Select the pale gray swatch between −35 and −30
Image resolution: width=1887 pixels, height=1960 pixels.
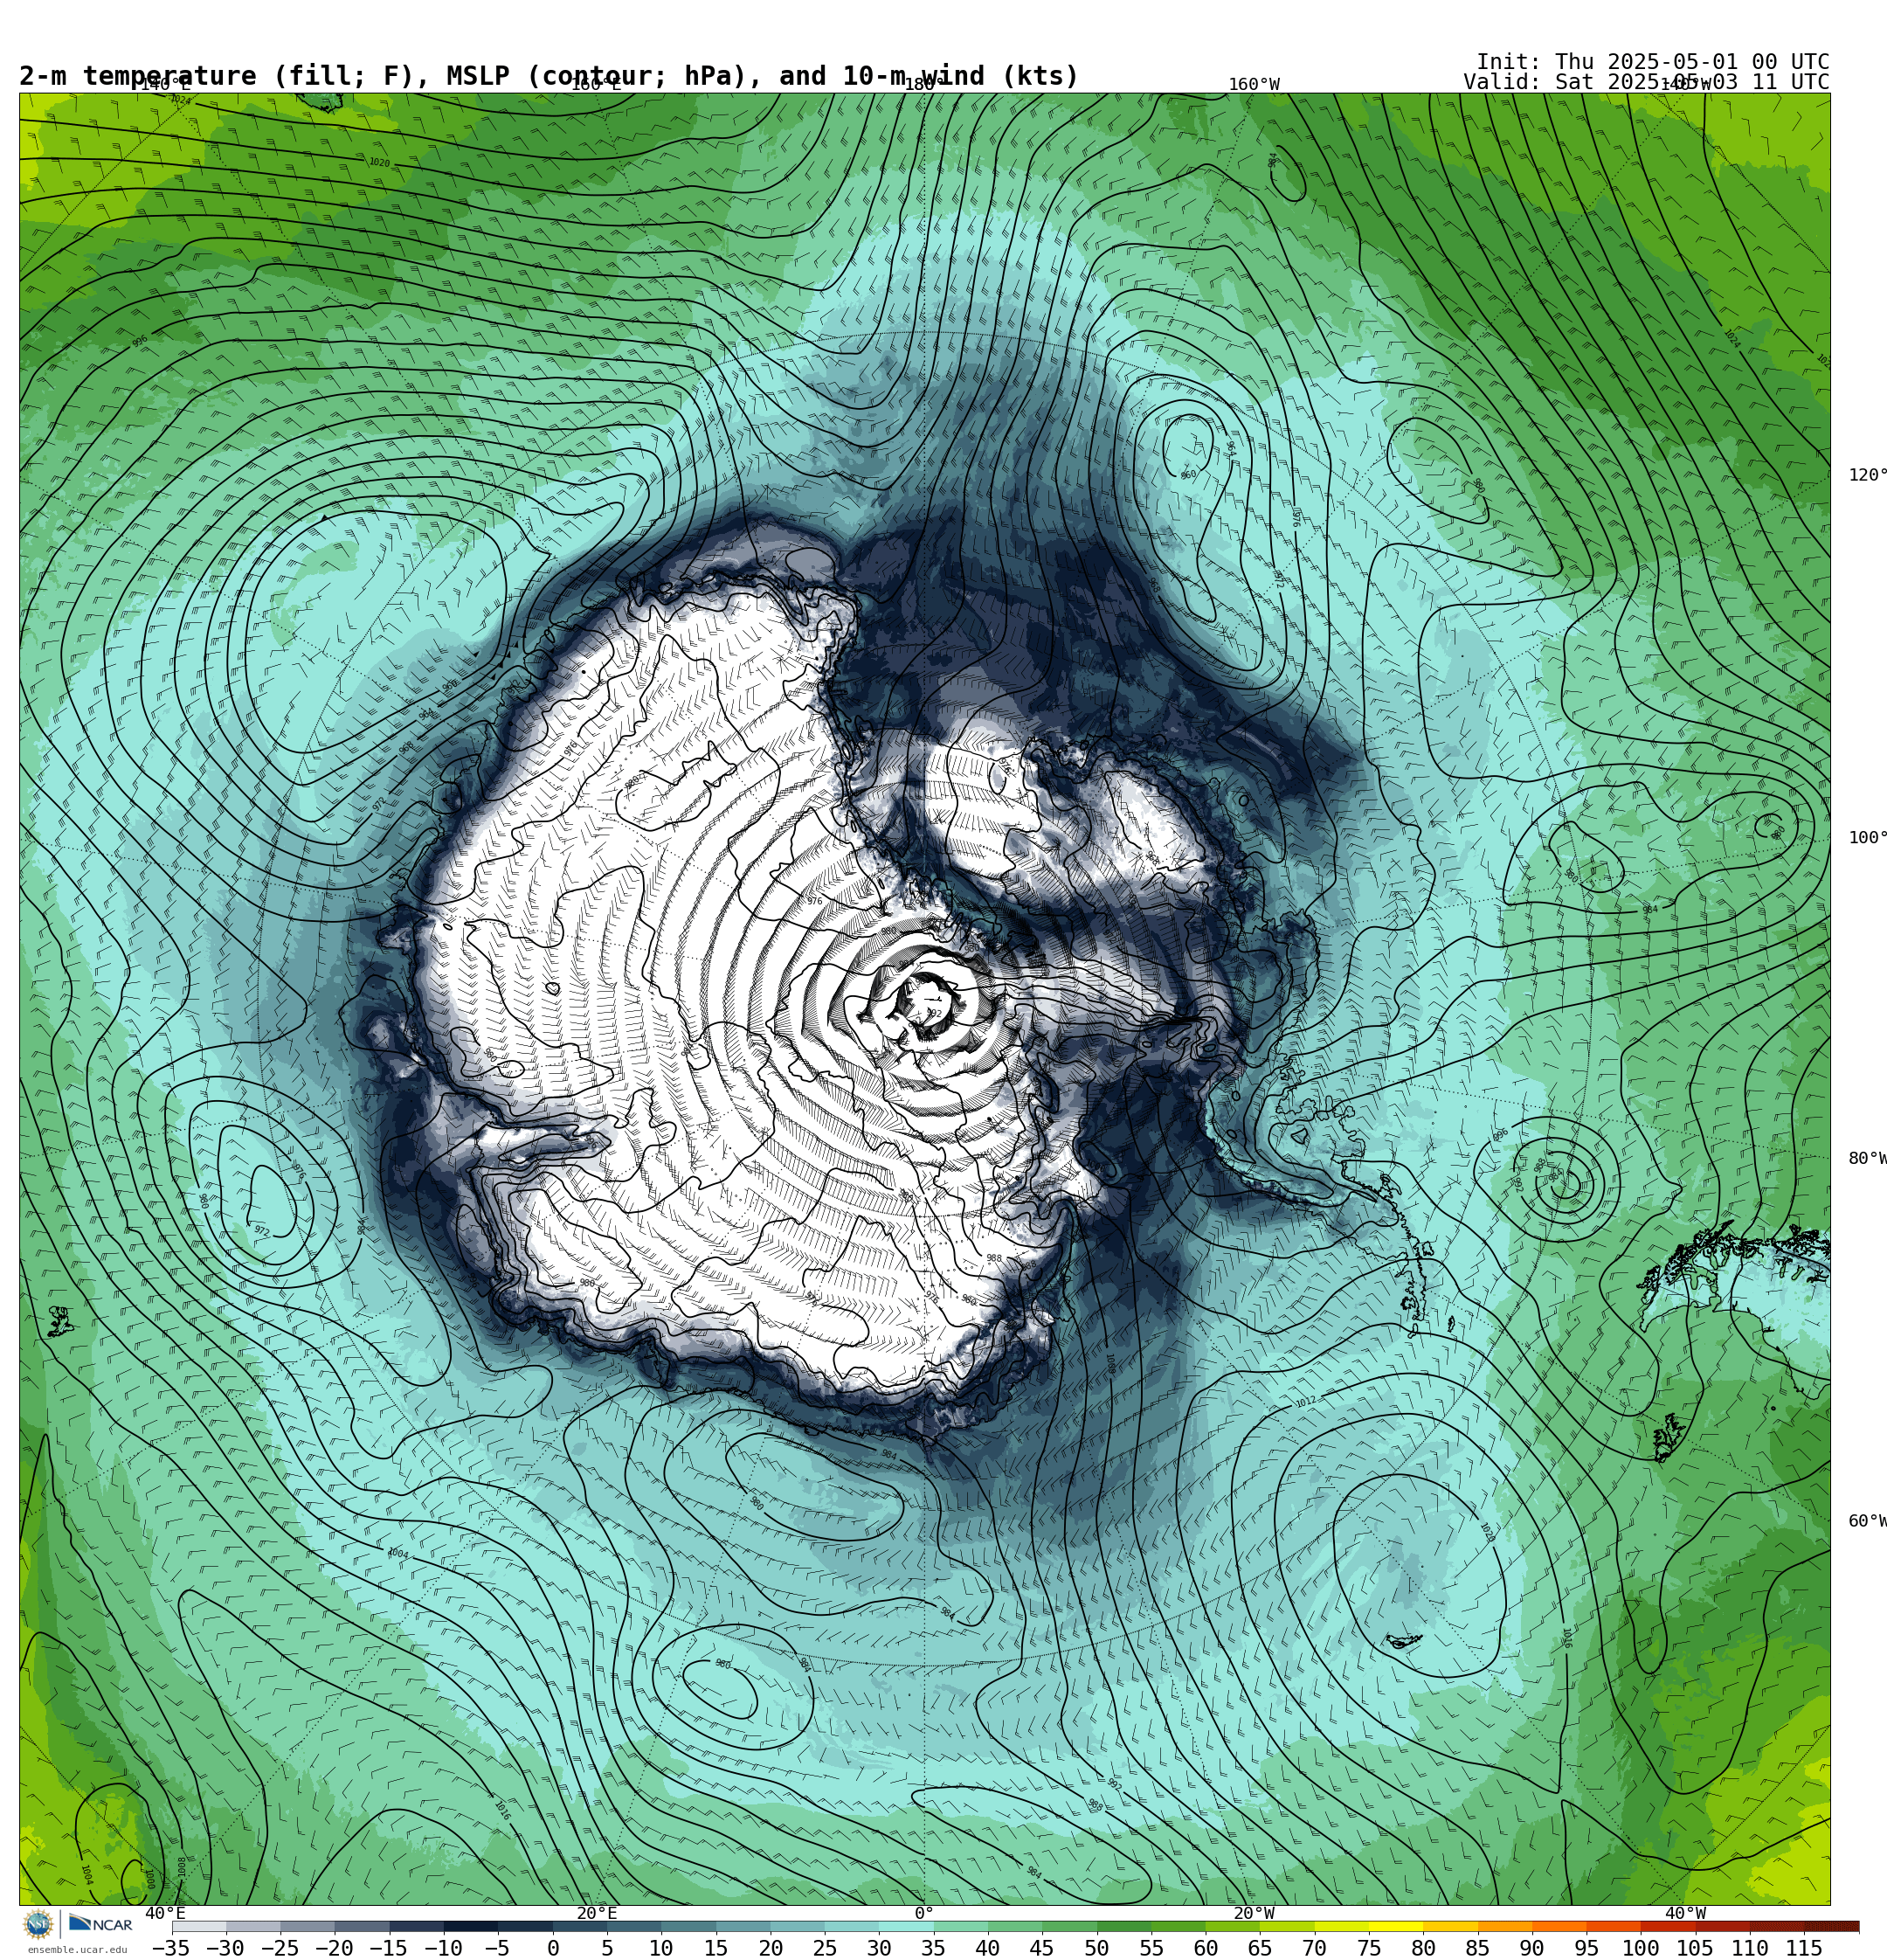tap(199, 1926)
